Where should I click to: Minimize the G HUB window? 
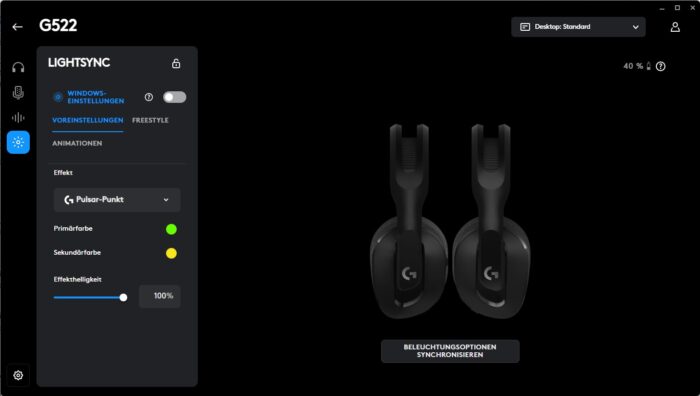point(662,8)
